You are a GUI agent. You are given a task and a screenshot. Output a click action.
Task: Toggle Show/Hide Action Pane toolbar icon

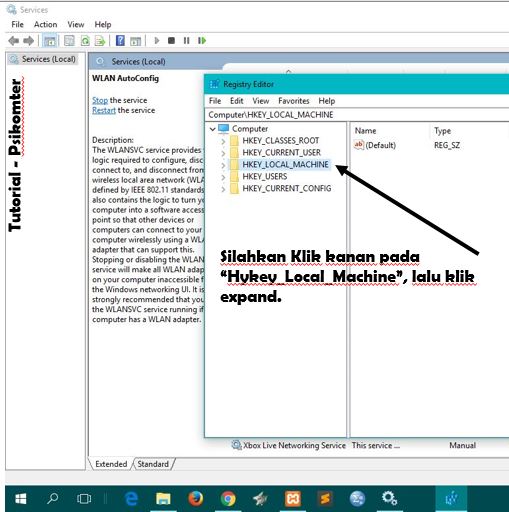click(x=135, y=41)
